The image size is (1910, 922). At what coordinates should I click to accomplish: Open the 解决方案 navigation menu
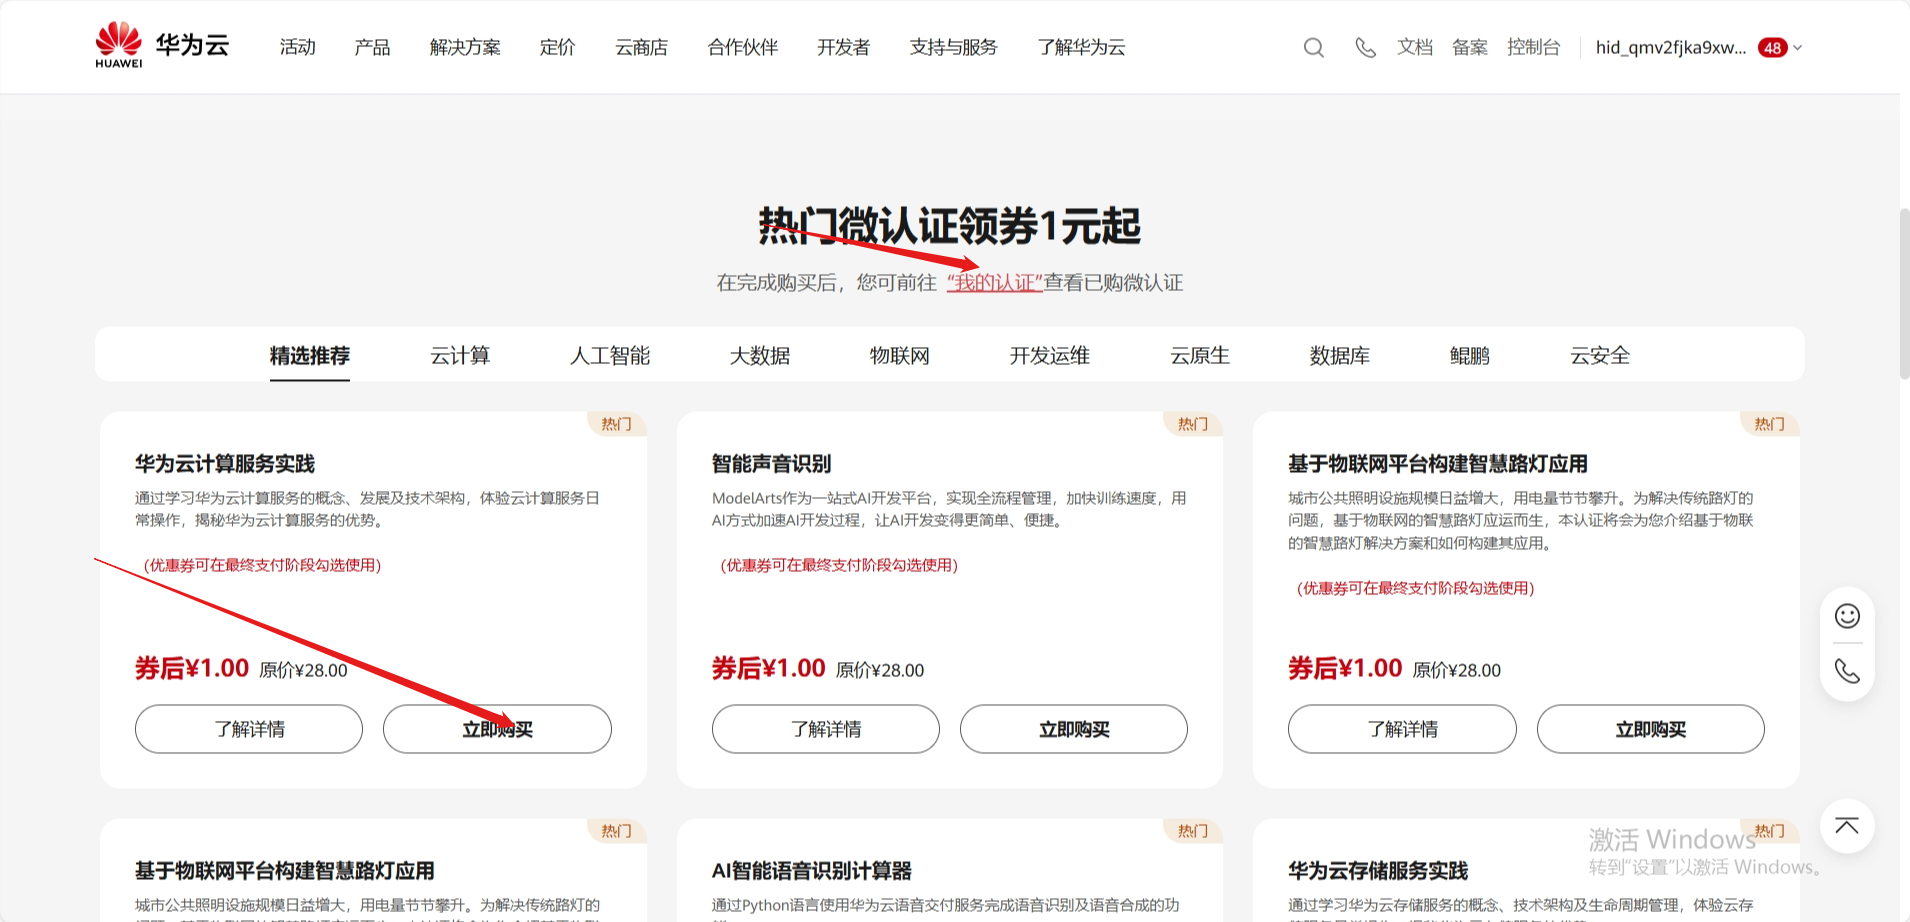[465, 47]
